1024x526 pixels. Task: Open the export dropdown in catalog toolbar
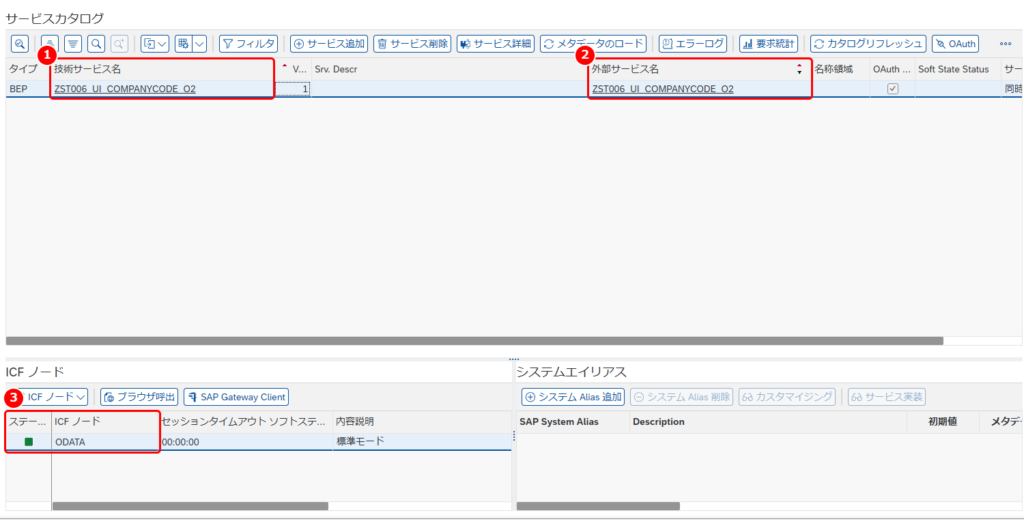pos(155,44)
